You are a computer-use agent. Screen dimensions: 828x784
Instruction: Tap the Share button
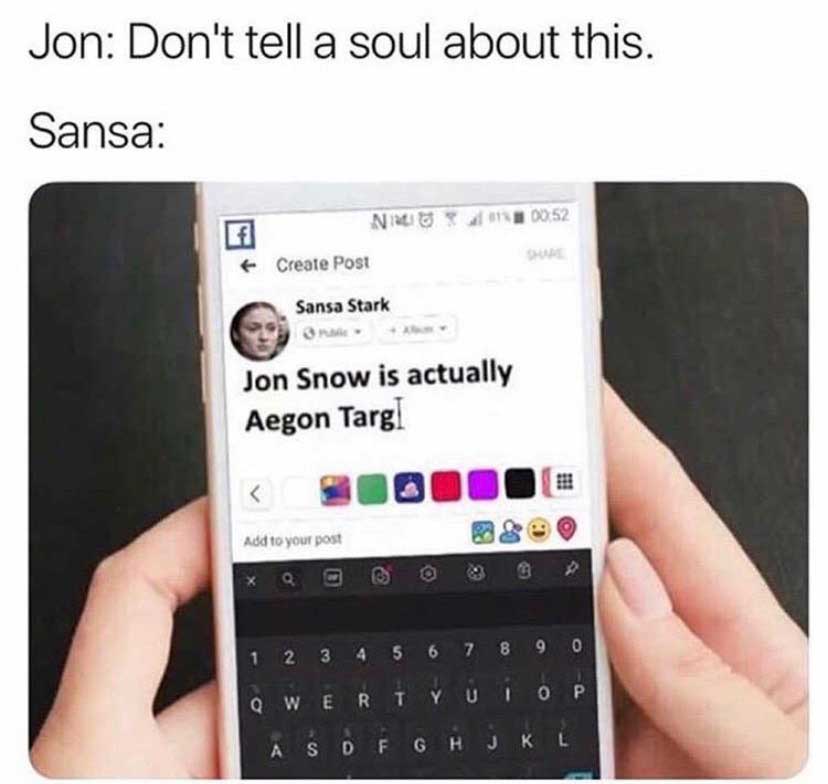[x=545, y=254]
